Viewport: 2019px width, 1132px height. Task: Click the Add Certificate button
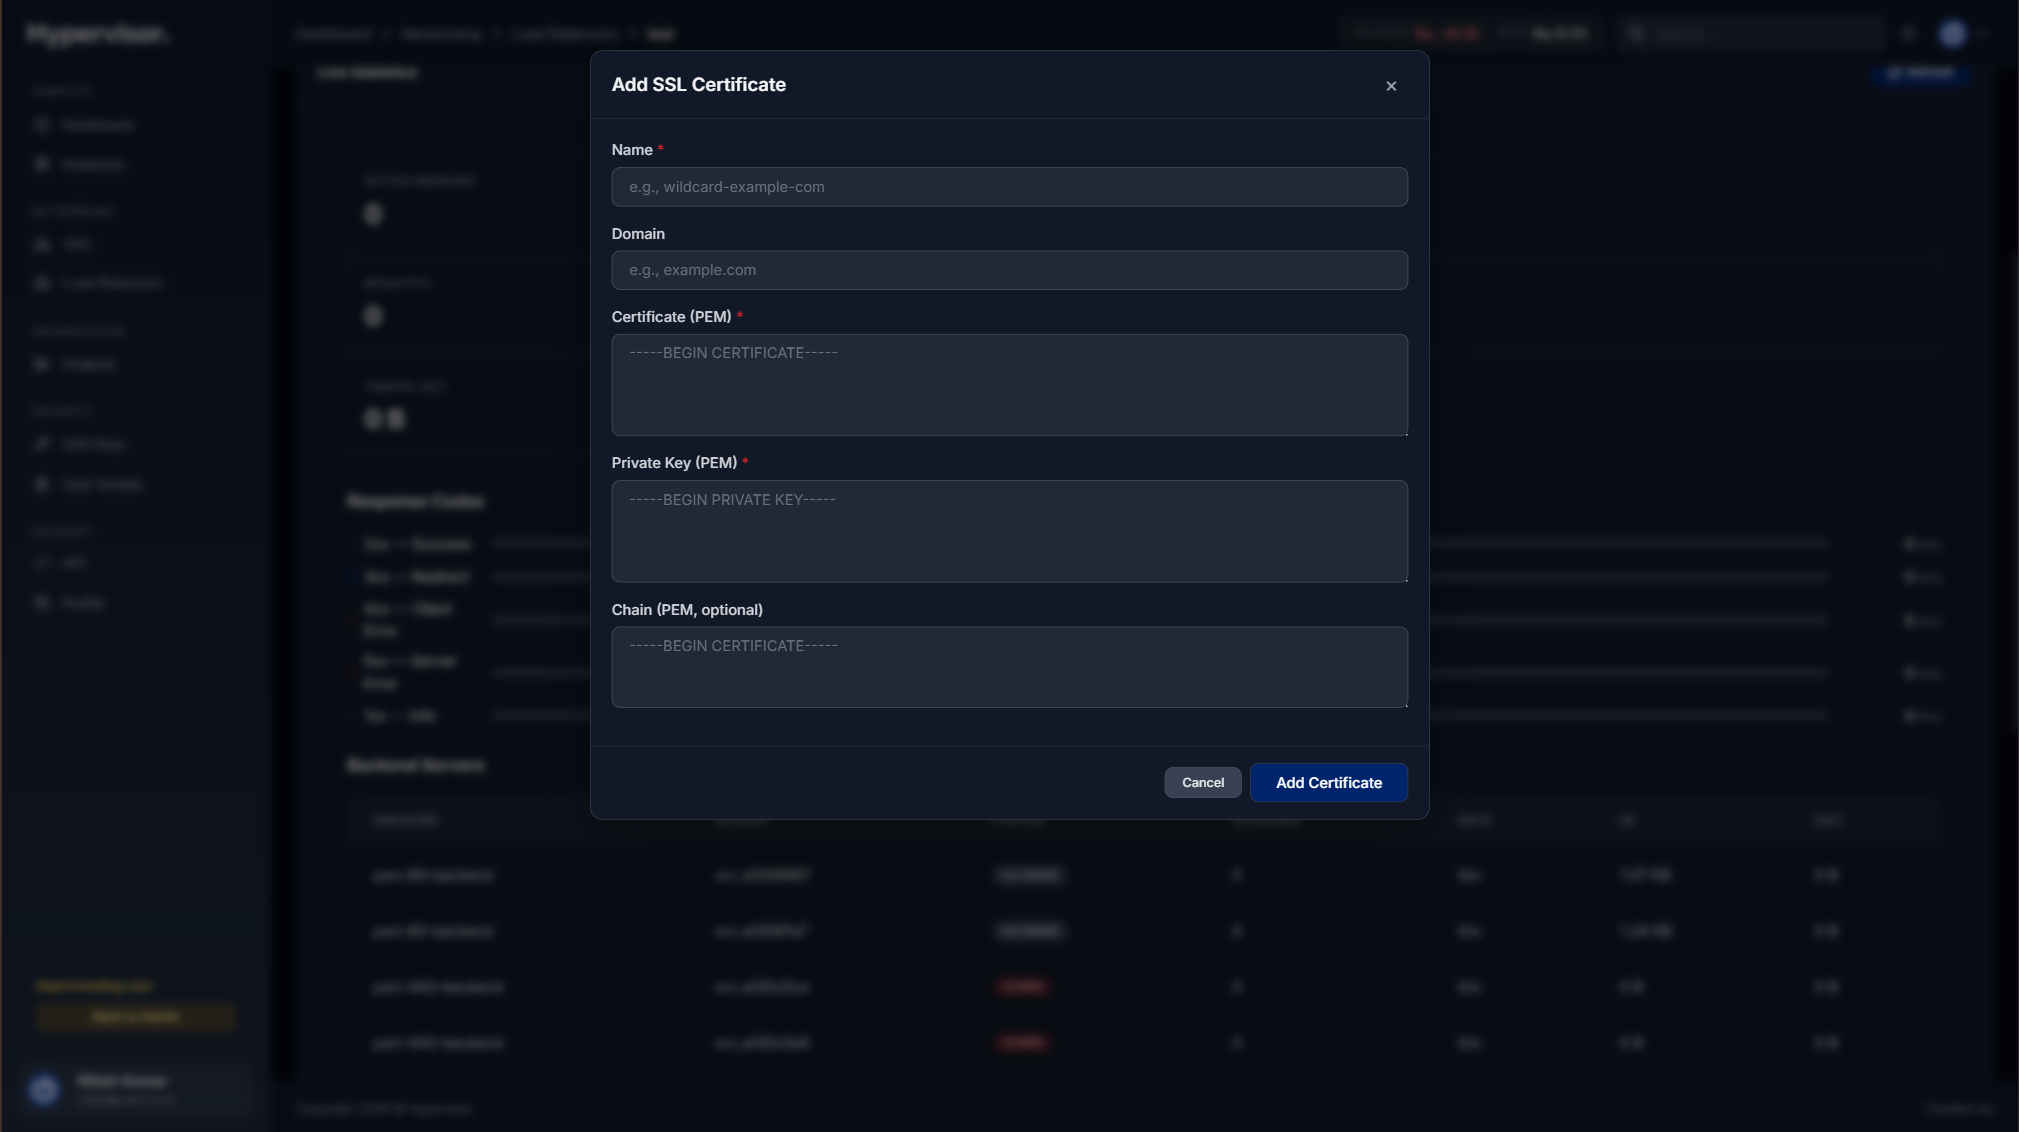[x=1328, y=782]
